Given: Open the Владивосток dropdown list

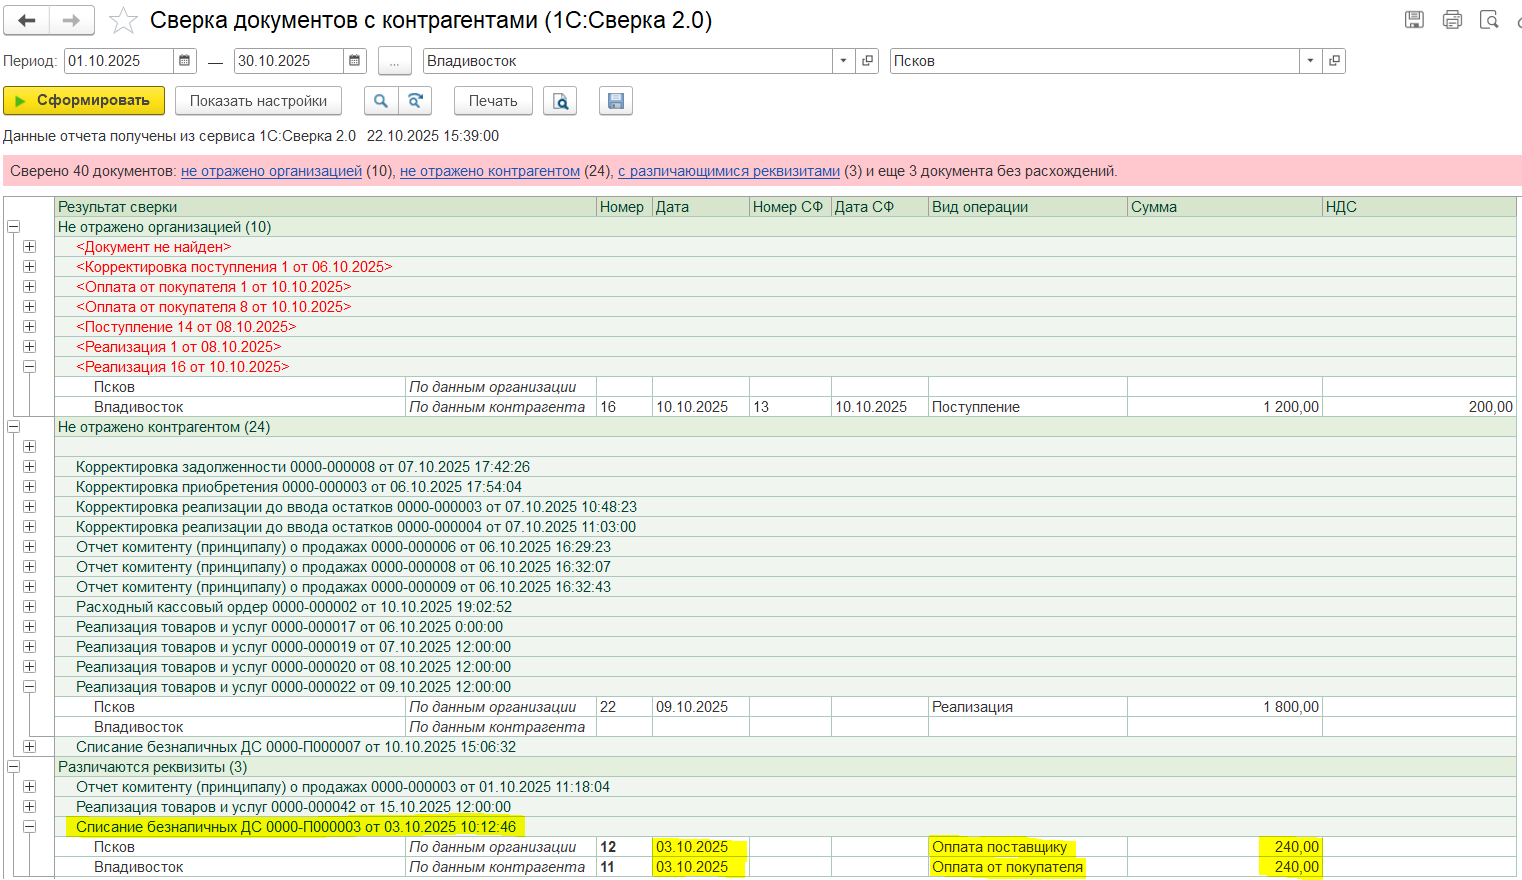Looking at the screenshot, I should pyautogui.click(x=843, y=61).
